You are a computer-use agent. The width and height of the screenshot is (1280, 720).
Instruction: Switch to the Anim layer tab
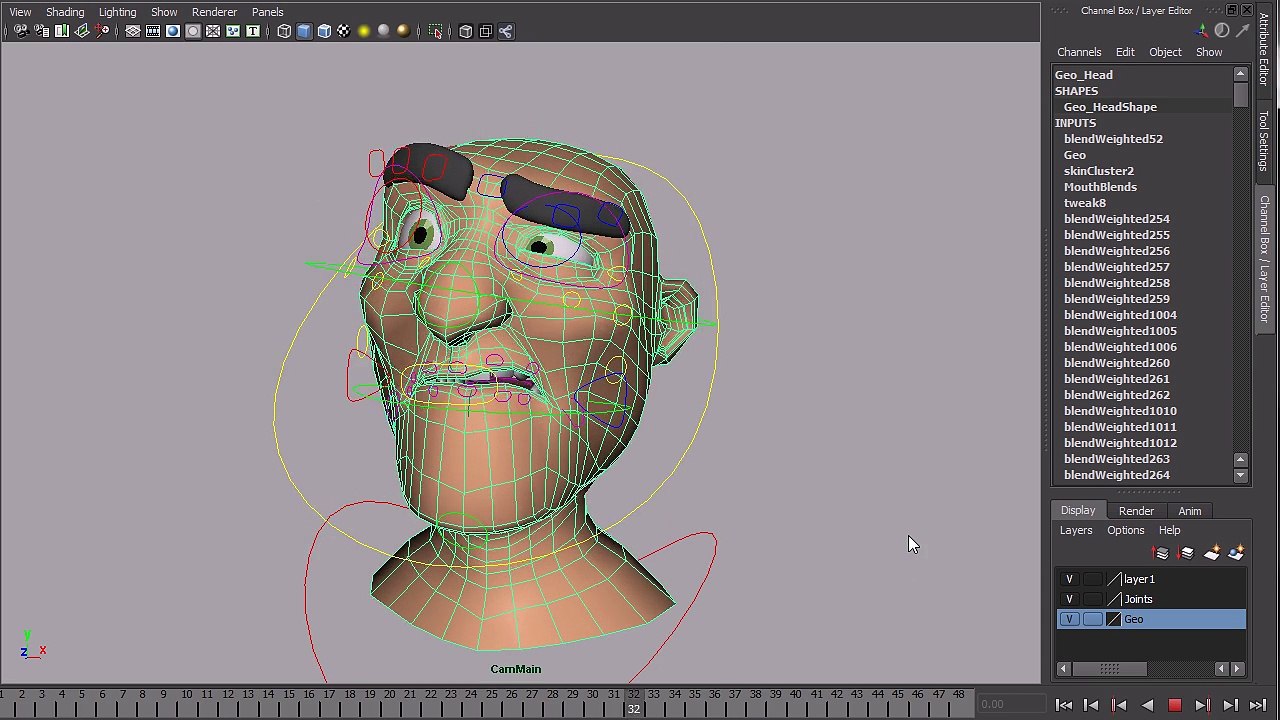coord(1189,511)
